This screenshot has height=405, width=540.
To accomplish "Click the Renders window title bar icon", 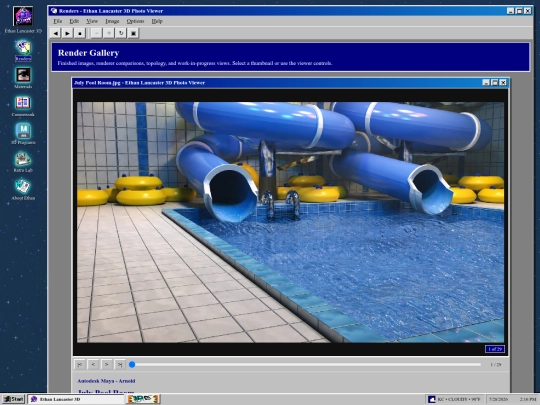I will pos(54,11).
